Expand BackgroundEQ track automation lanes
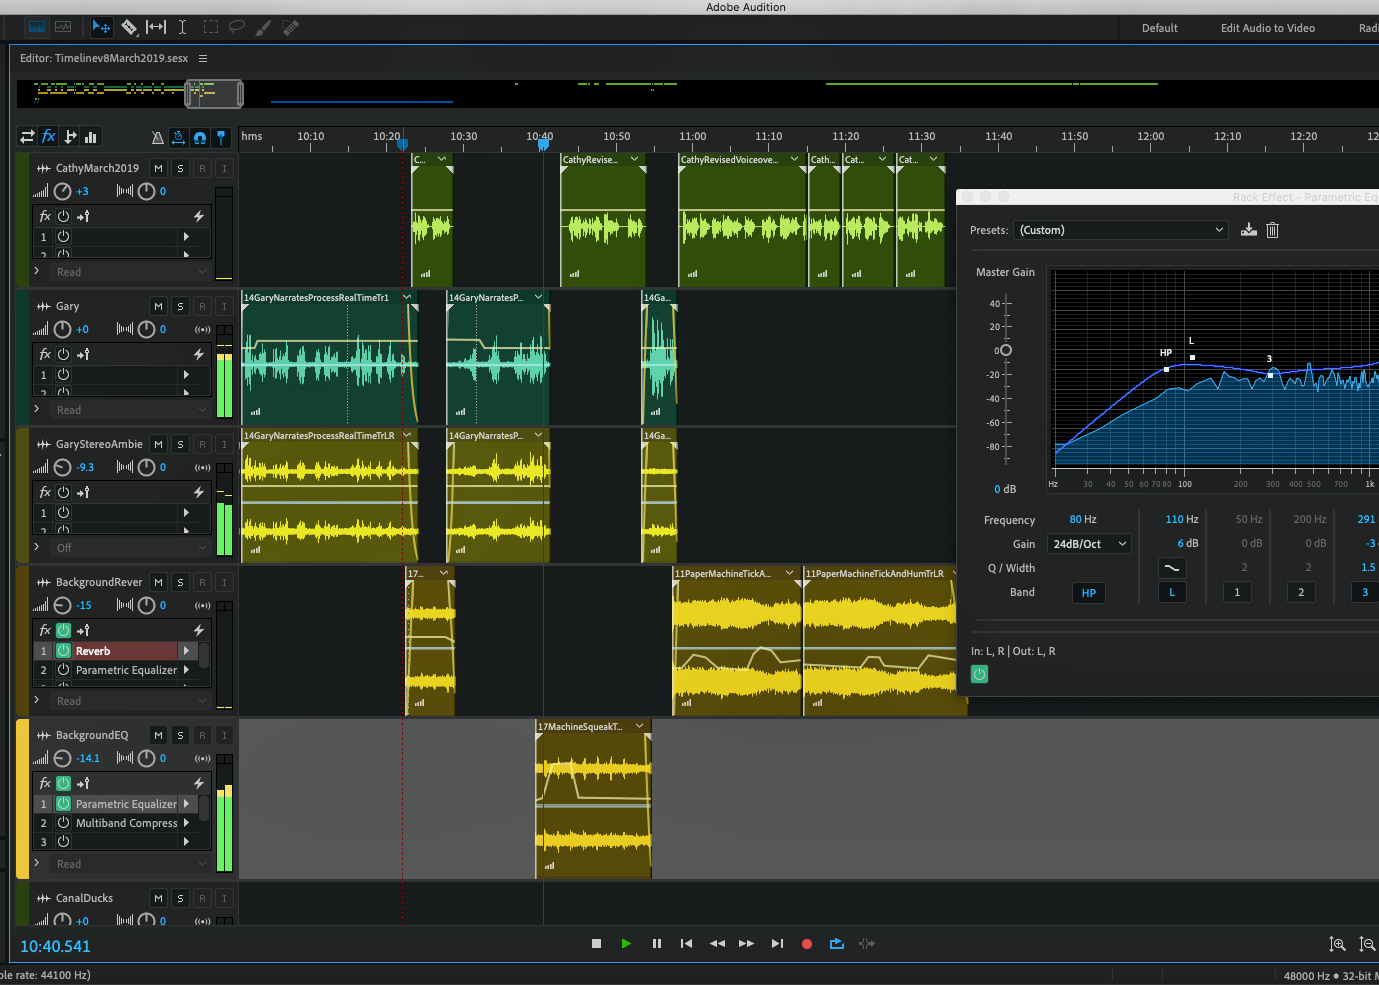The height and width of the screenshot is (985, 1379). click(x=37, y=862)
